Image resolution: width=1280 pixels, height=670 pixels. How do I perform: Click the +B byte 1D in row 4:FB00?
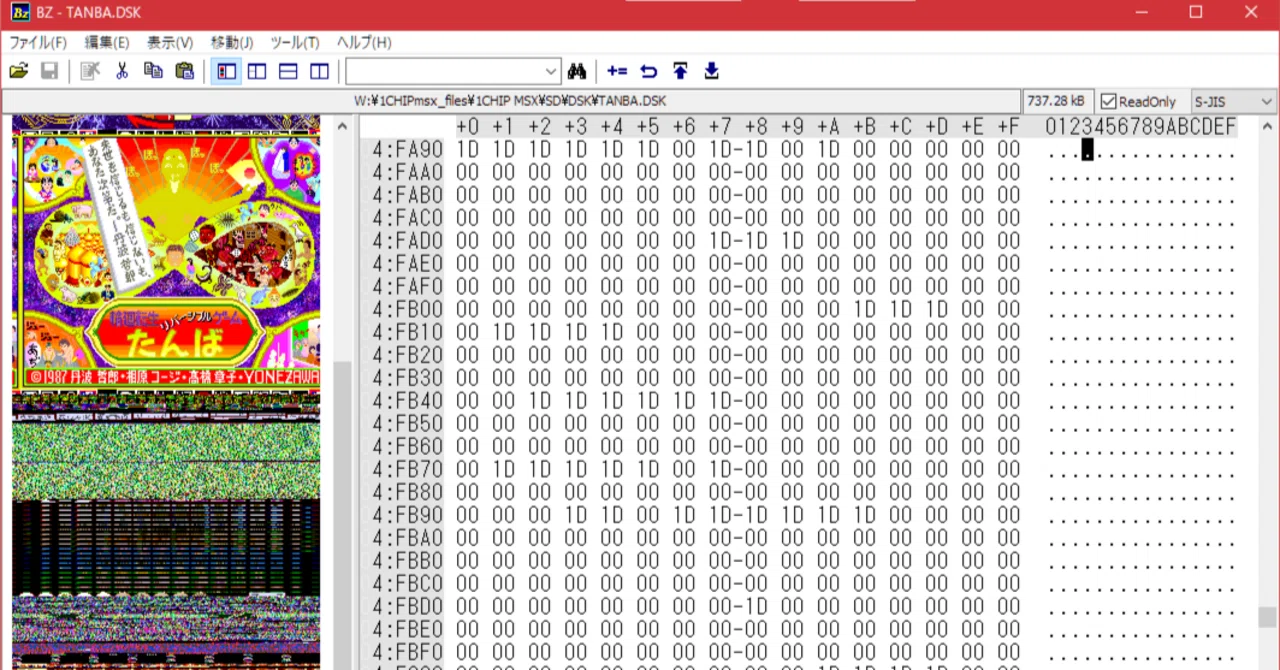click(x=864, y=309)
